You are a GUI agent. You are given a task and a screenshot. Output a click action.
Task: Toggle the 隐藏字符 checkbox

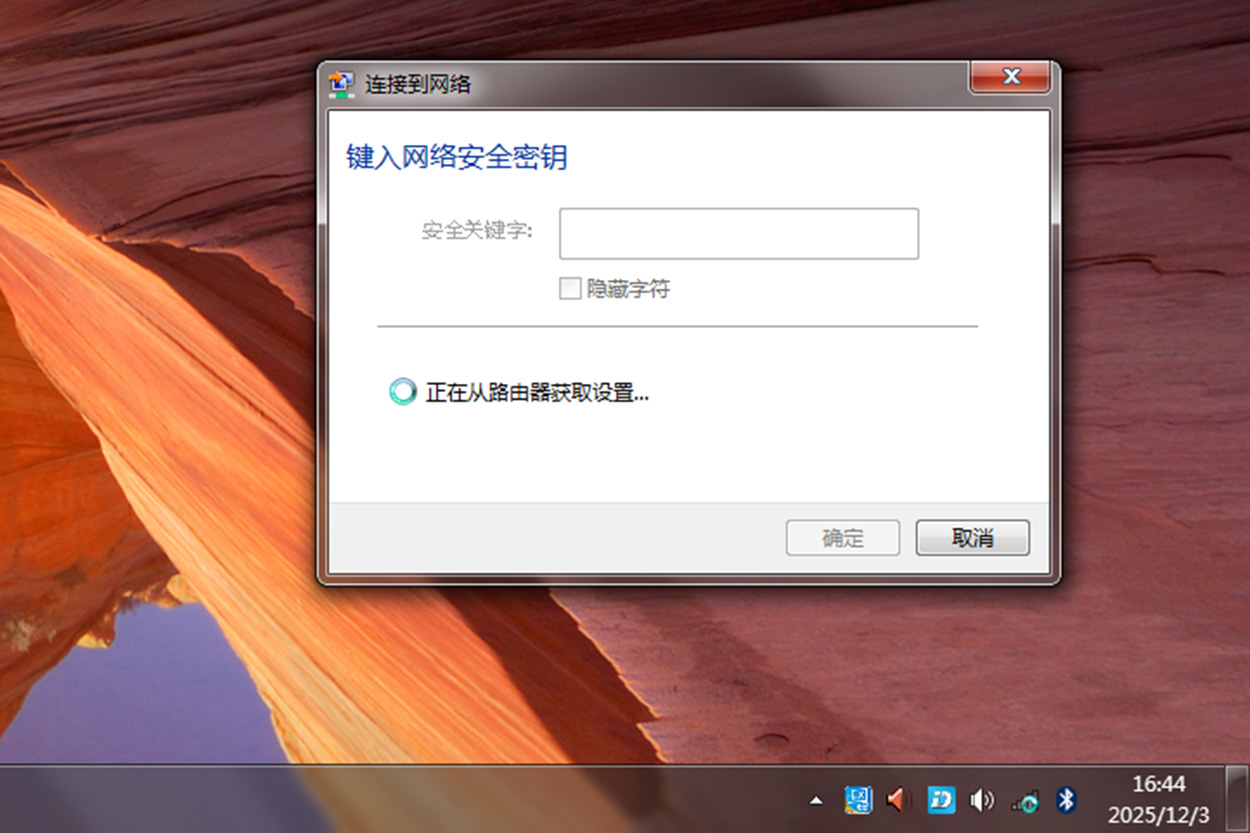click(570, 289)
